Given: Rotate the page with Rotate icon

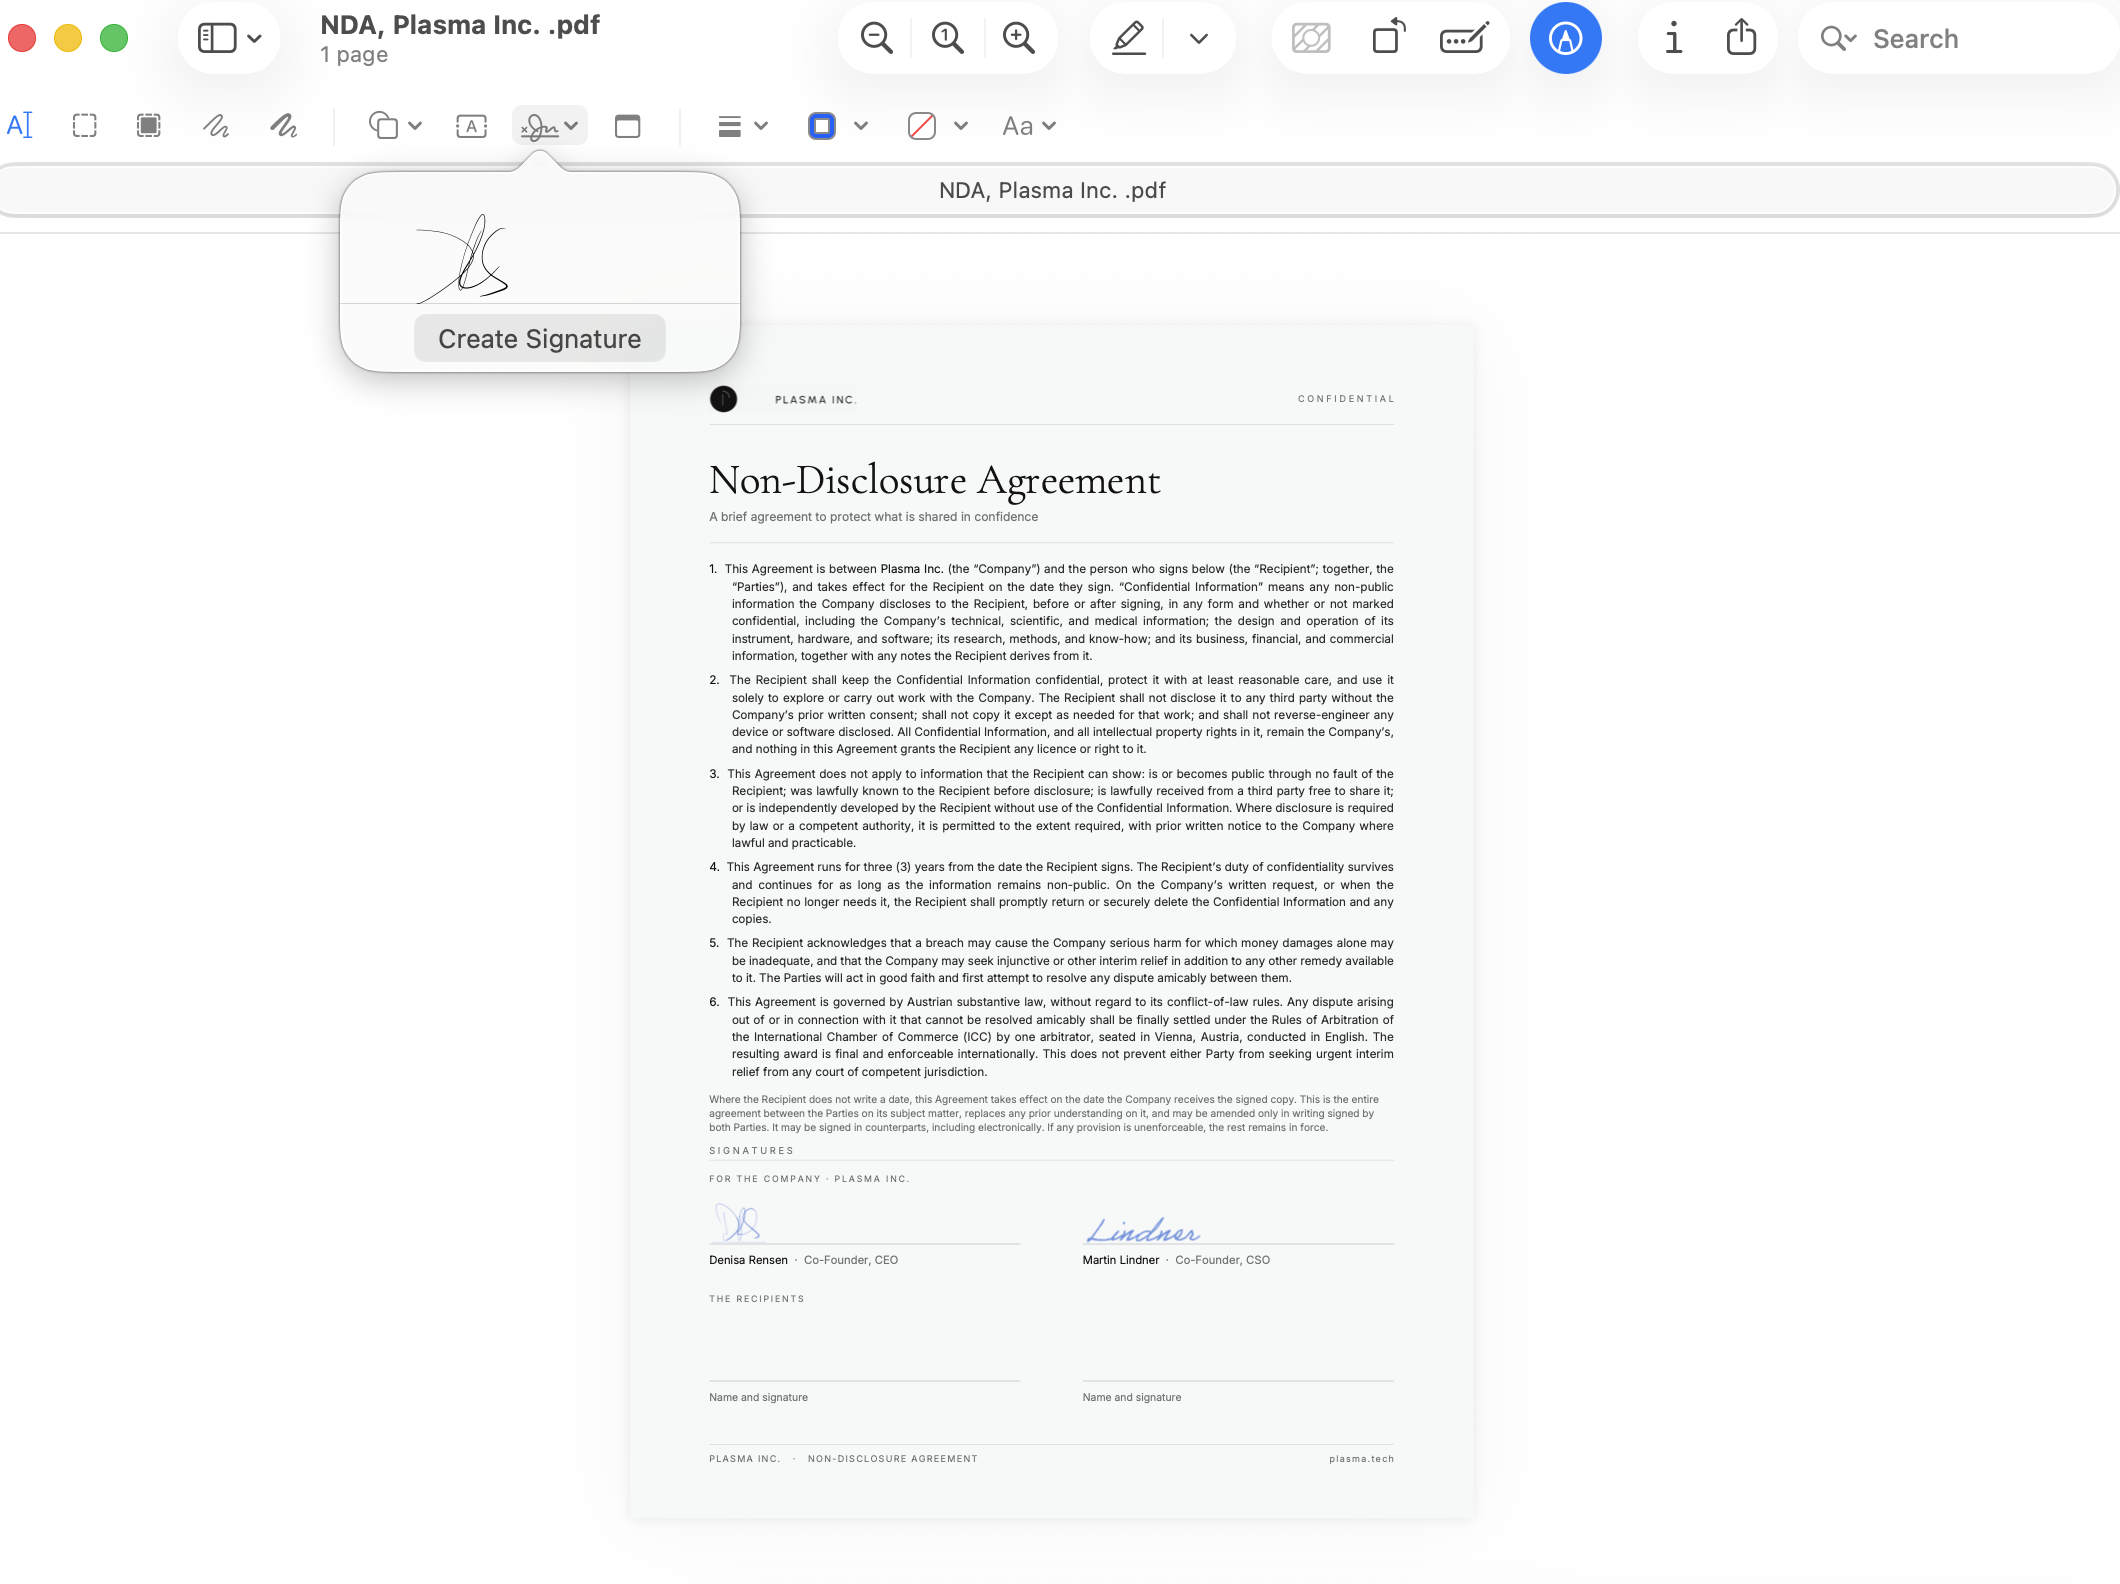Looking at the screenshot, I should pyautogui.click(x=1388, y=39).
